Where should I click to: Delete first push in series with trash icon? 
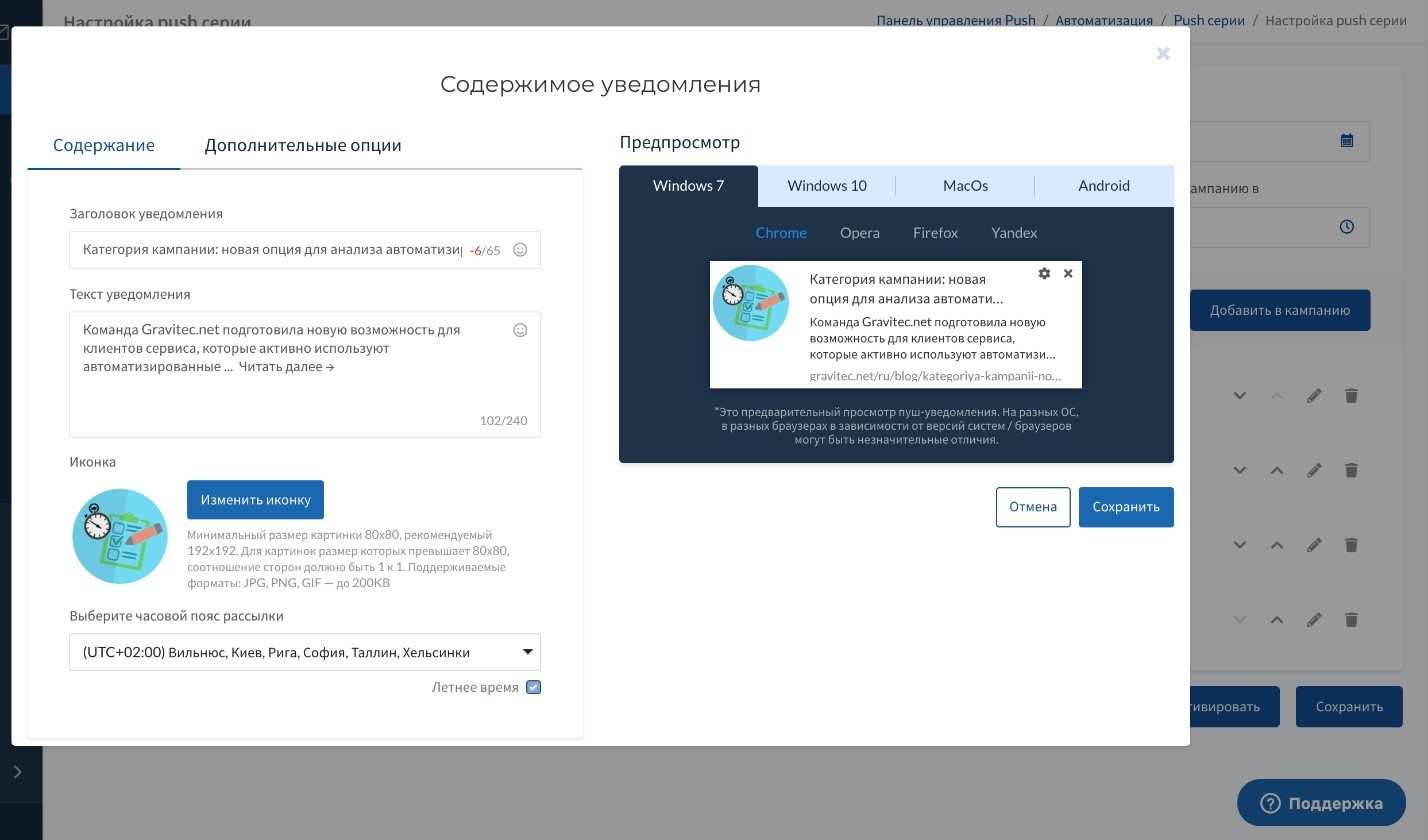(1351, 395)
